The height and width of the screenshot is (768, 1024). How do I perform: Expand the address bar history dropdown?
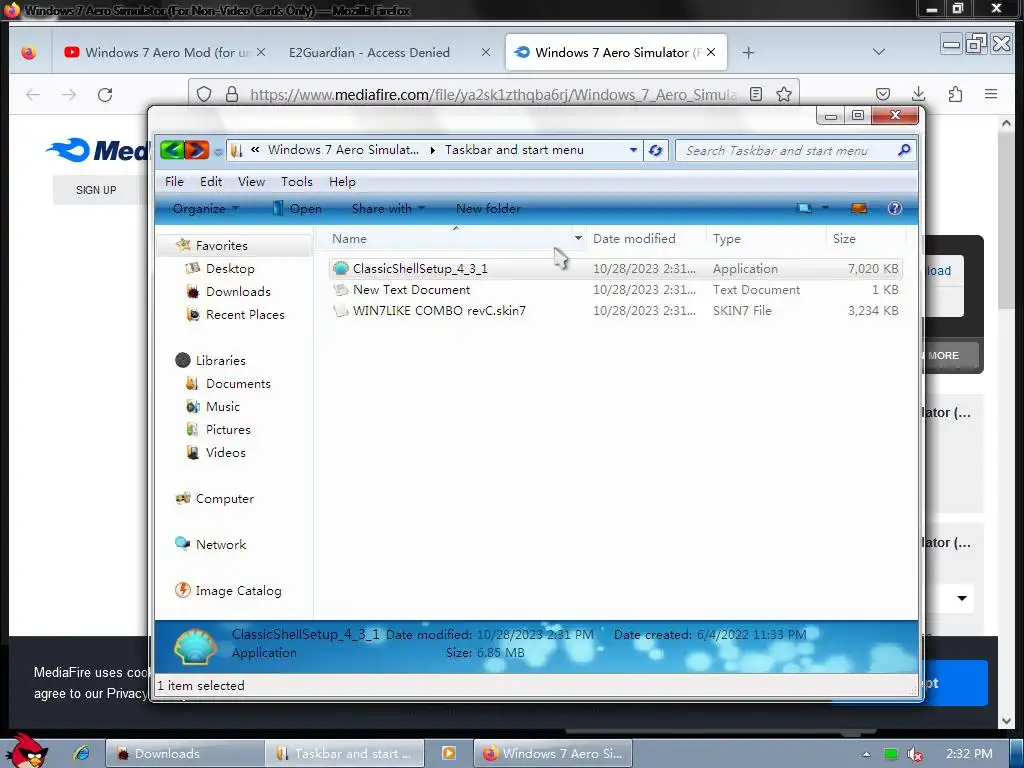click(633, 150)
